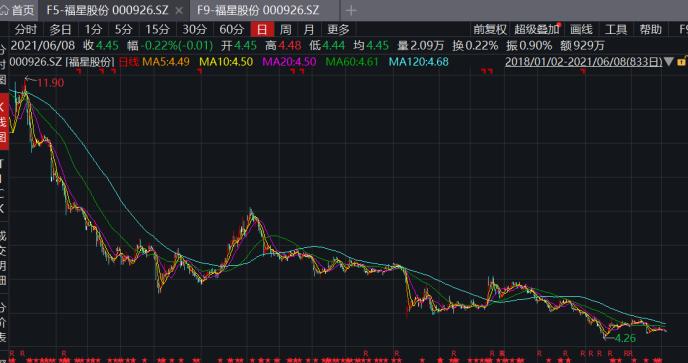Switch chart to 1分 period
The height and width of the screenshot is (363, 688).
(x=93, y=29)
